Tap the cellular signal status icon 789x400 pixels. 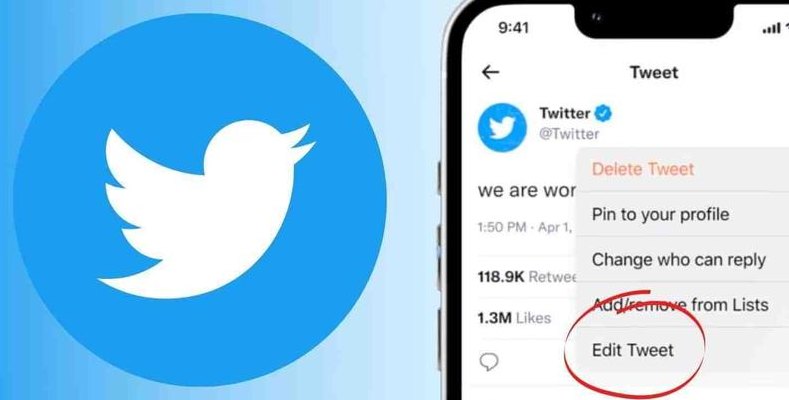(771, 29)
